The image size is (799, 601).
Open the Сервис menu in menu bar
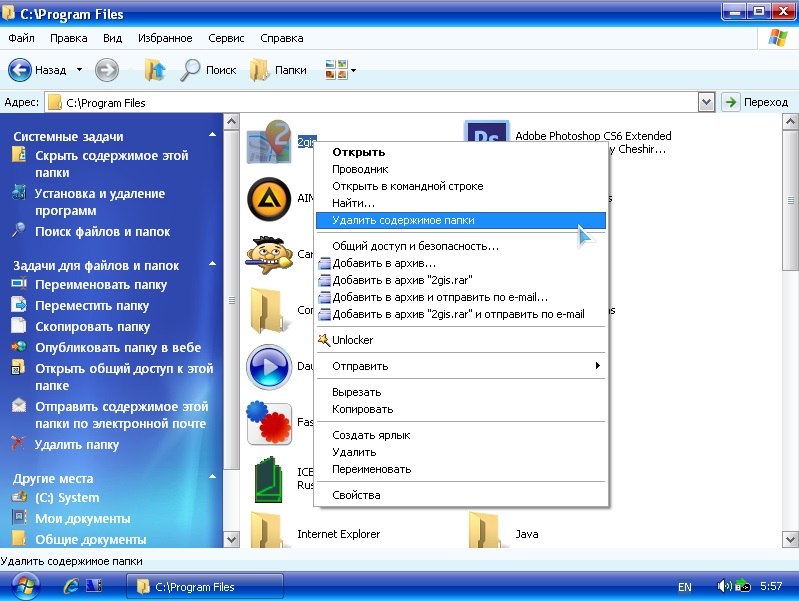coord(226,38)
